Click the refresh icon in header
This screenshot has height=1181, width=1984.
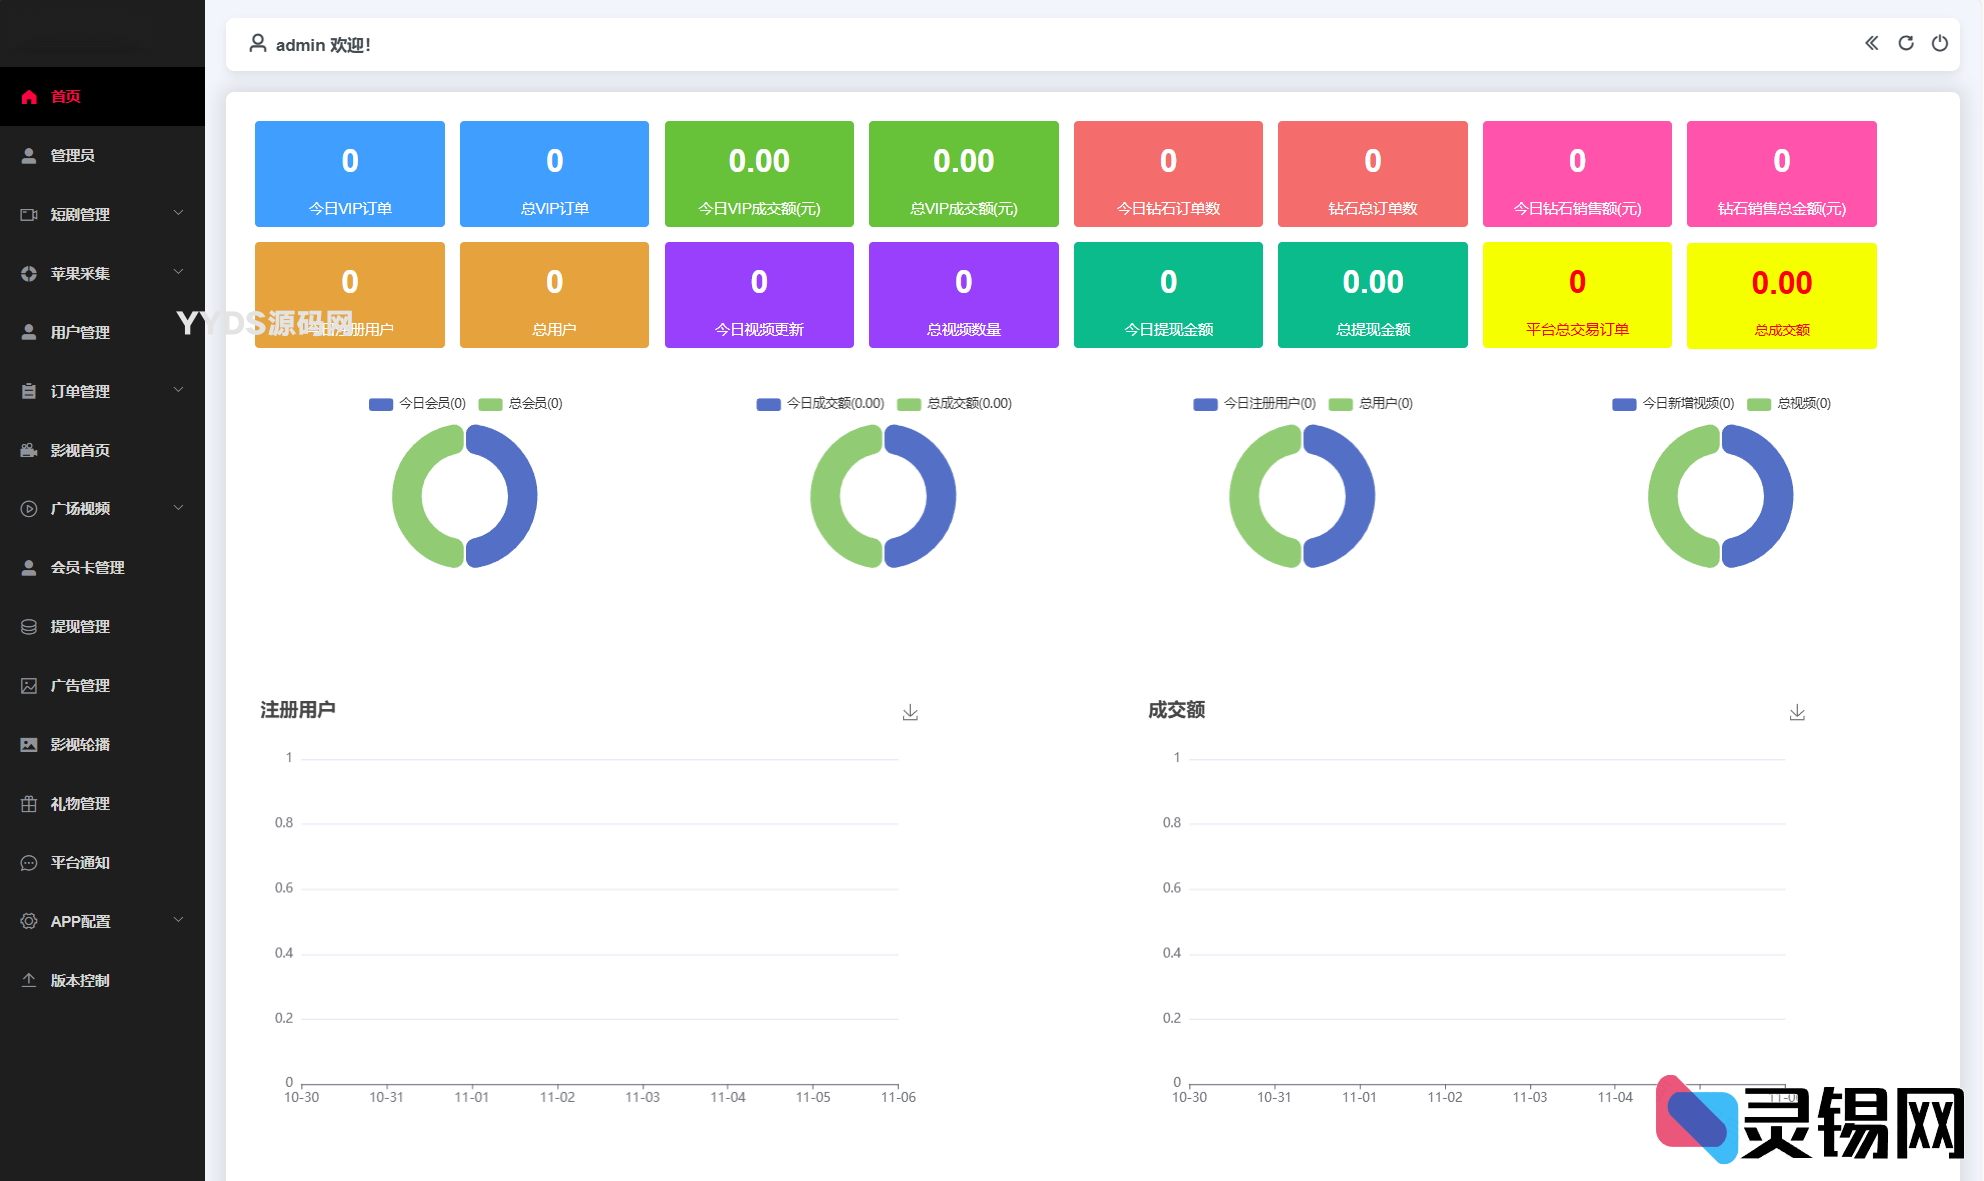[x=1906, y=43]
